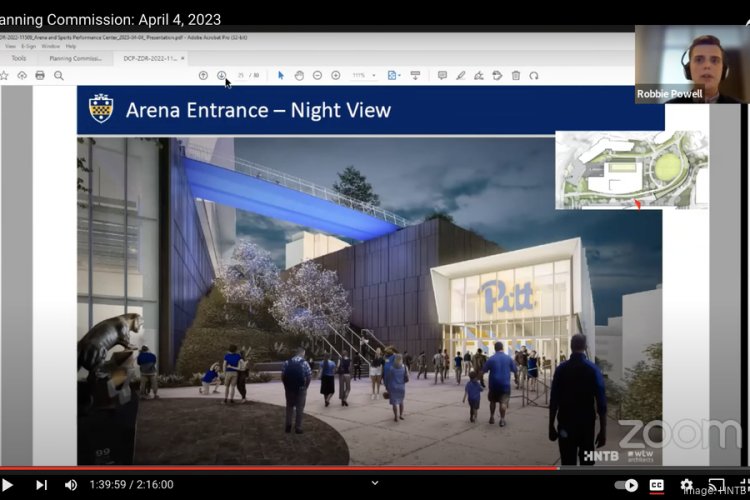Zoom in with the plus icon

click(336, 76)
